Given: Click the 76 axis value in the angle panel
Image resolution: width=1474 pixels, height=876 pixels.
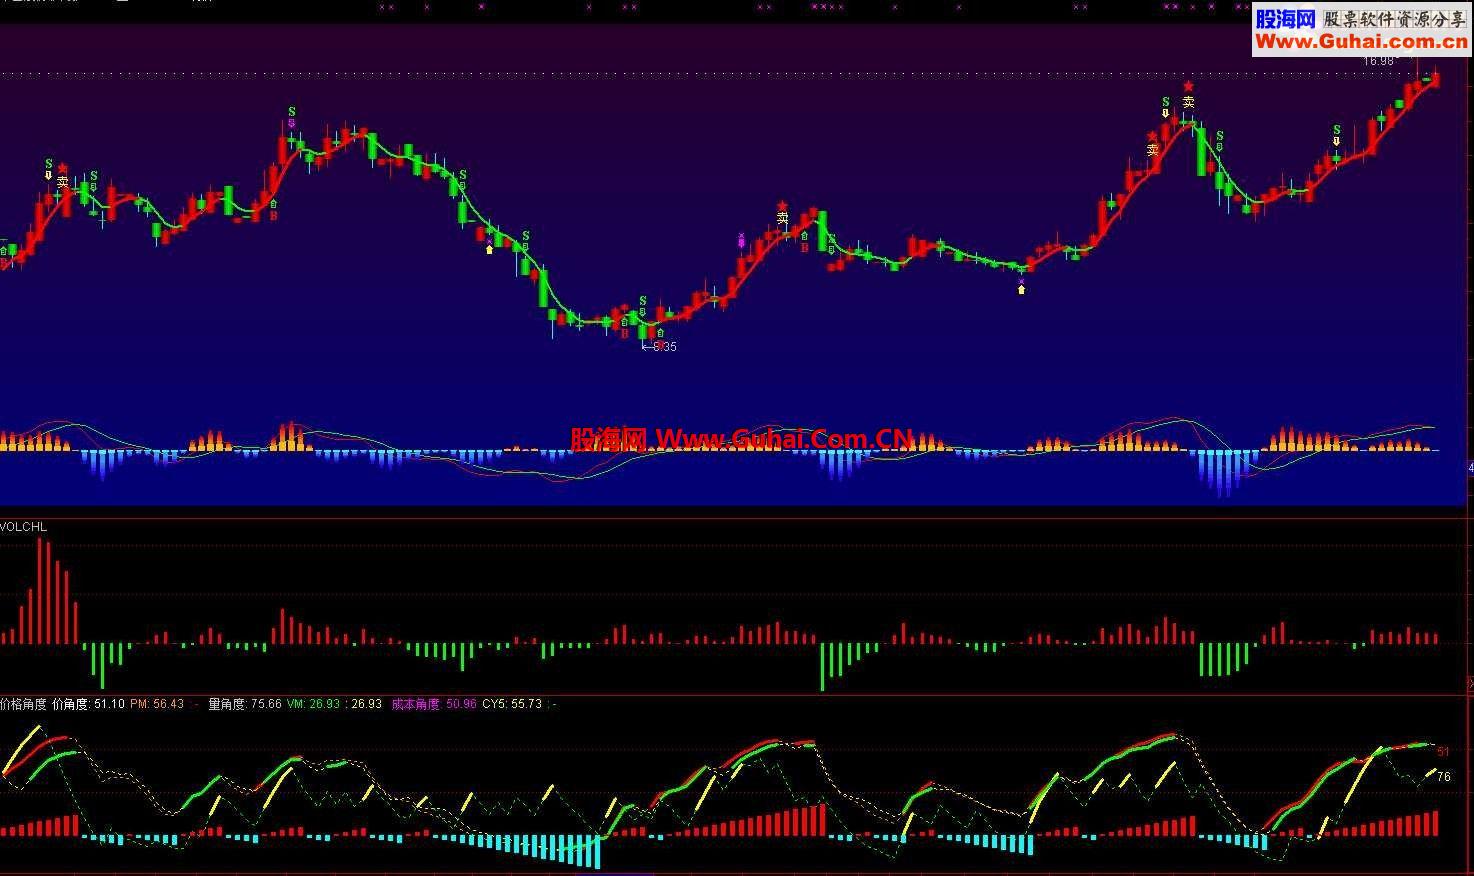Looking at the screenshot, I should pyautogui.click(x=1444, y=777).
